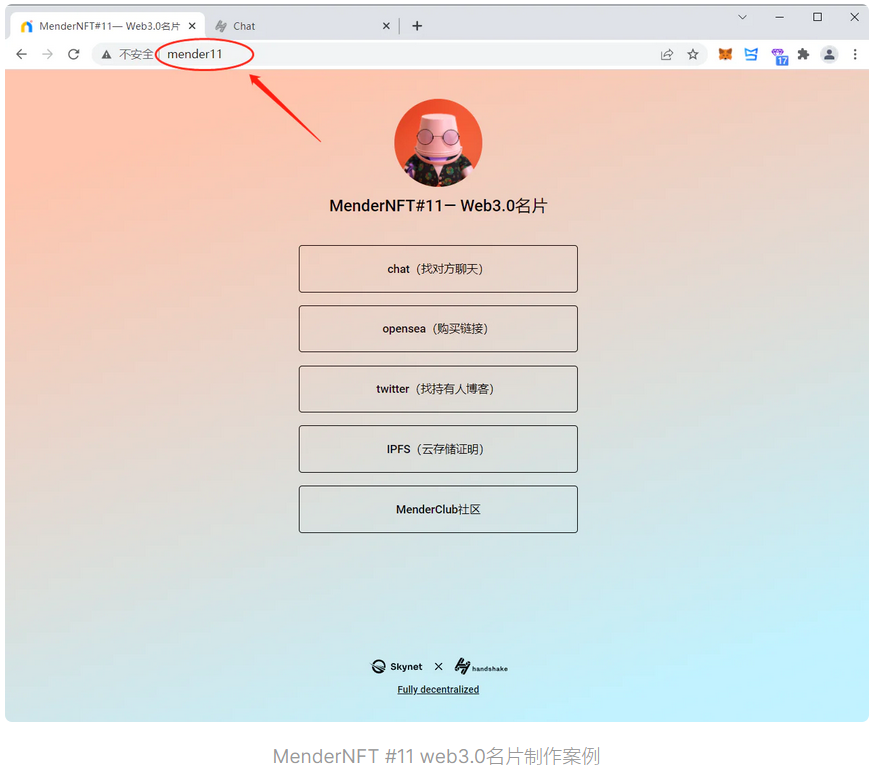Open a new browser tab
The image size is (880, 772).
pyautogui.click(x=417, y=26)
